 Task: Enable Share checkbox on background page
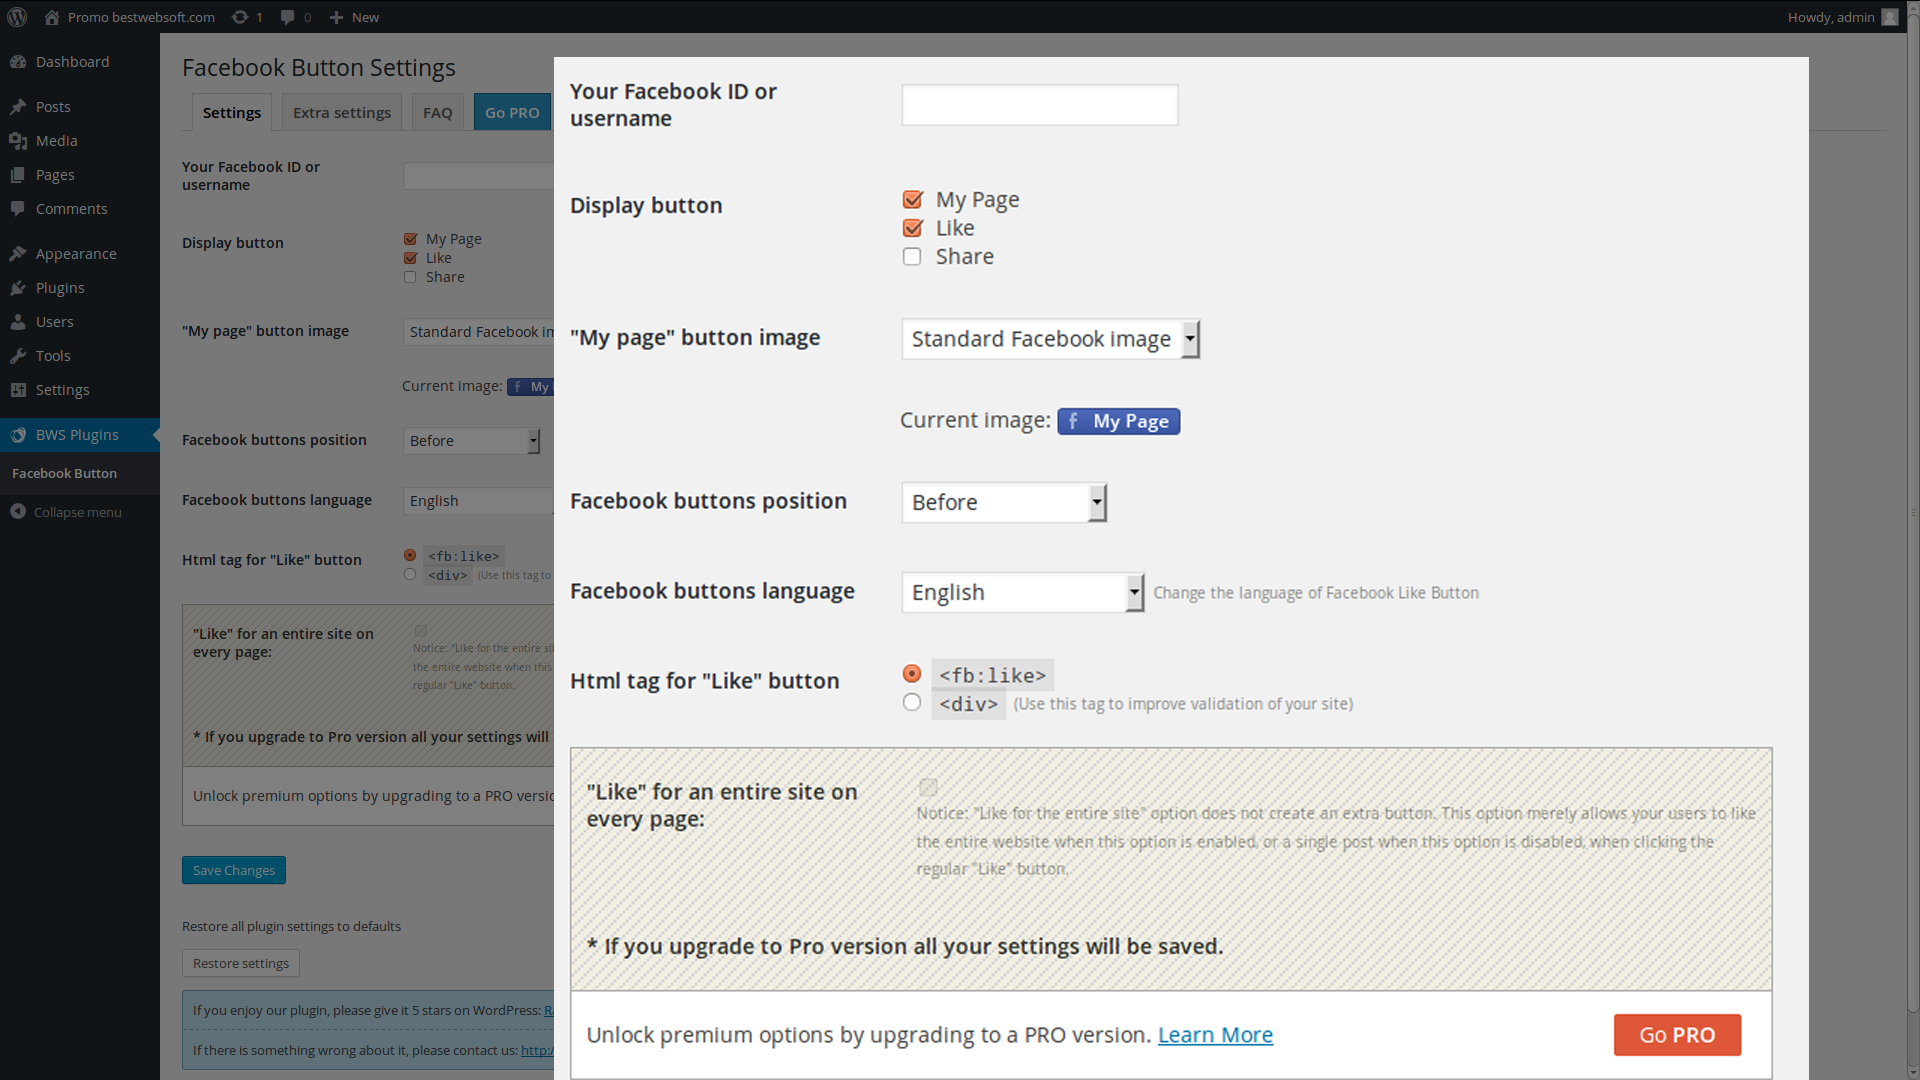coord(410,277)
